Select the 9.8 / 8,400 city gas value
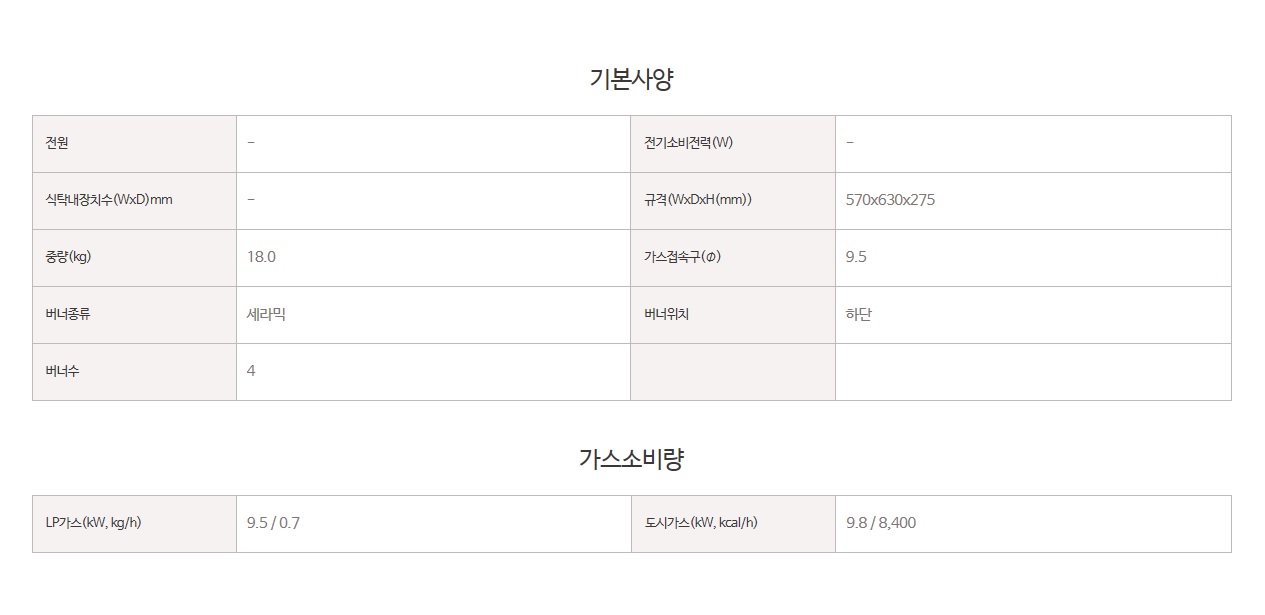The image size is (1265, 615). tap(881, 523)
